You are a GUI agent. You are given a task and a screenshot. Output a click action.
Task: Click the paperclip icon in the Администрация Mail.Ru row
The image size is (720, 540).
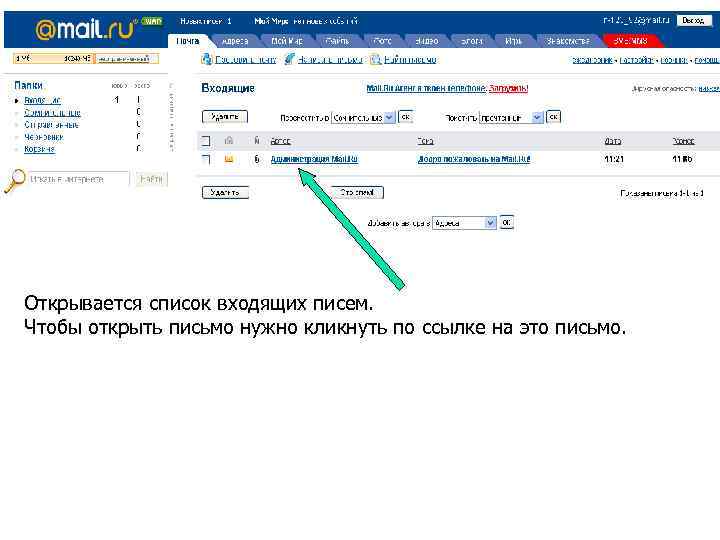coord(257,159)
